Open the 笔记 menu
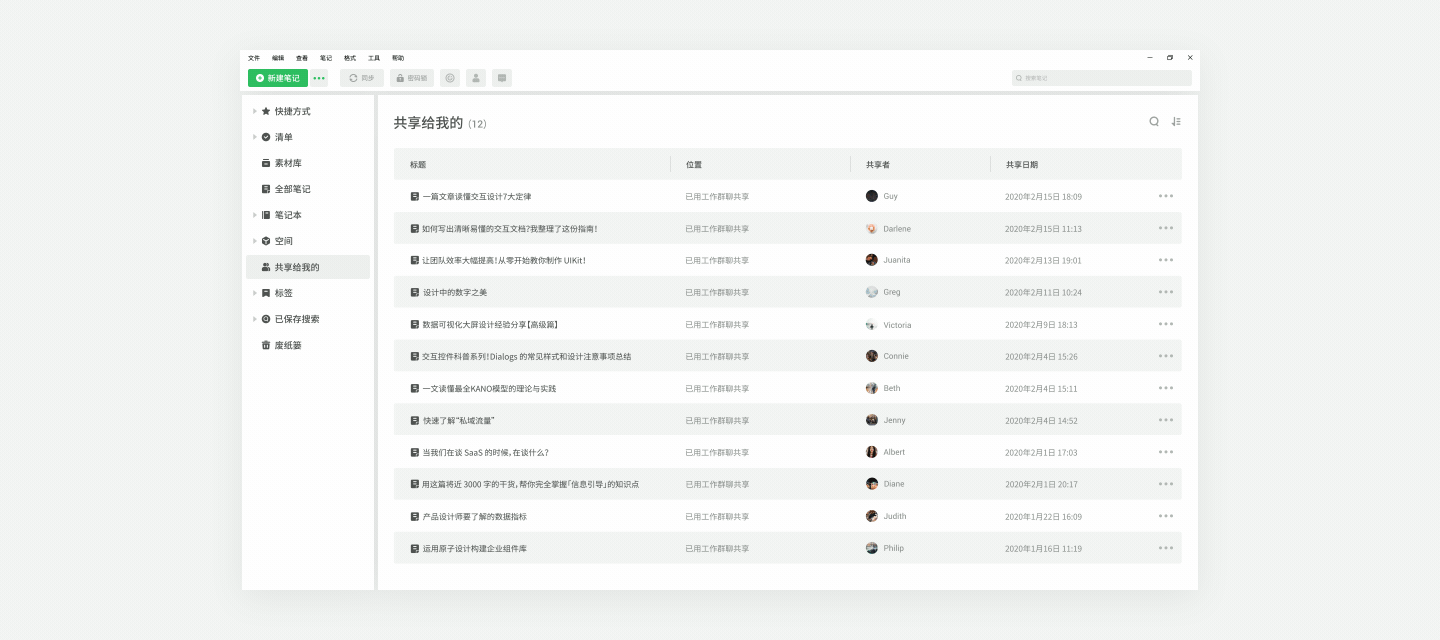Screen dimensions: 1440x640 coord(326,58)
